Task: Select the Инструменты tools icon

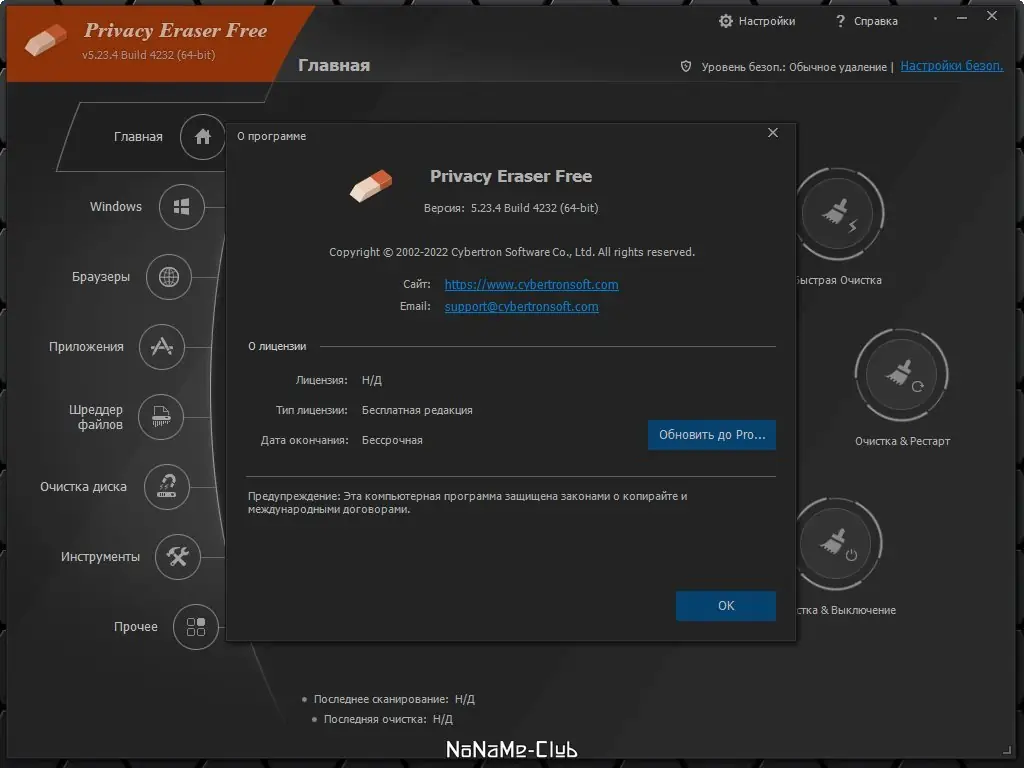Action: (178, 557)
